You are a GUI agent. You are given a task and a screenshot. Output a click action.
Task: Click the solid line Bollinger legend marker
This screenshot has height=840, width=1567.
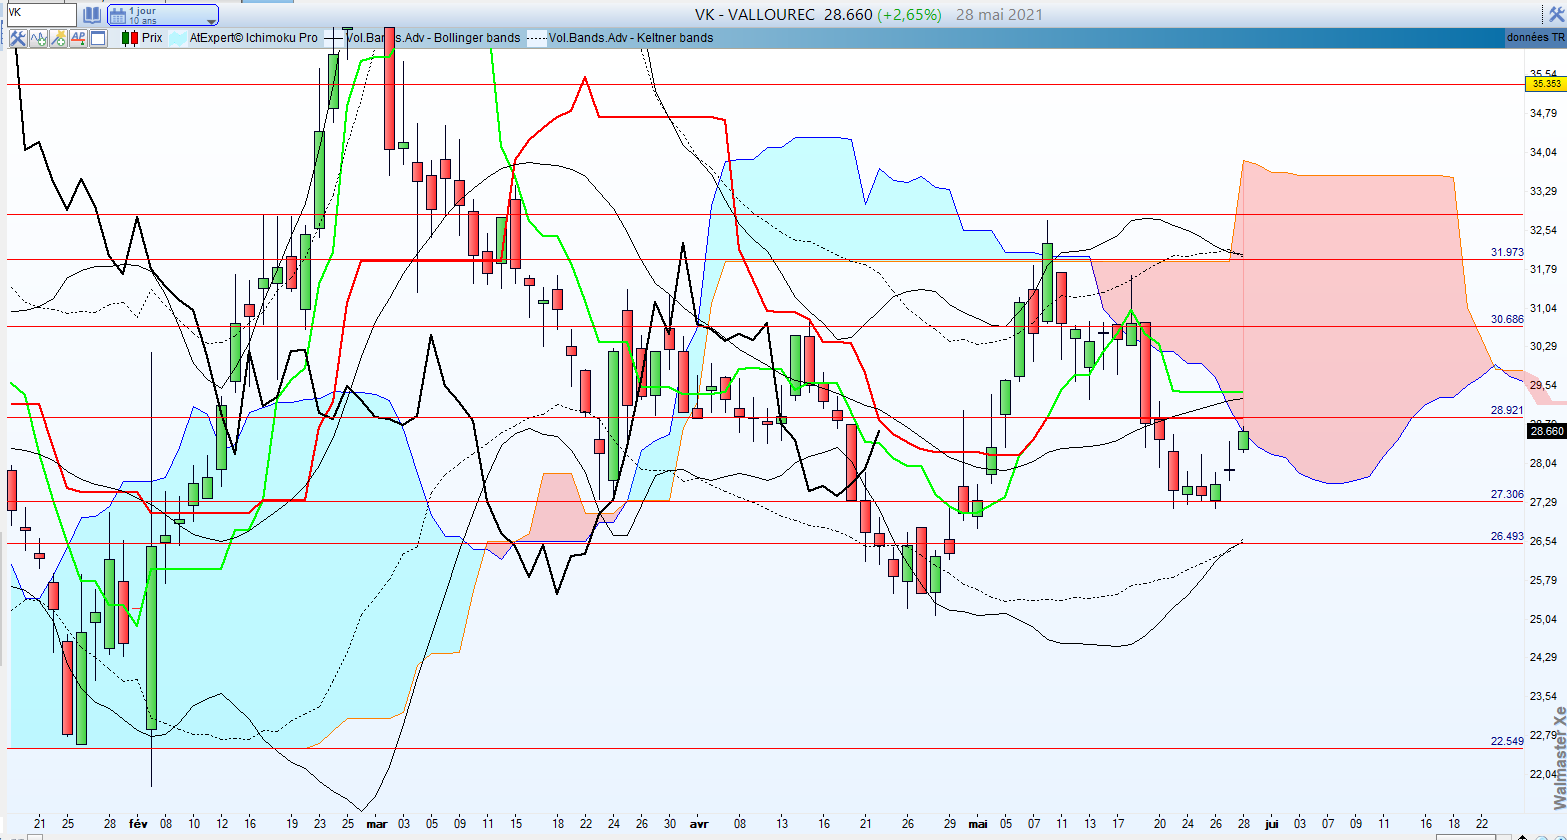333,38
